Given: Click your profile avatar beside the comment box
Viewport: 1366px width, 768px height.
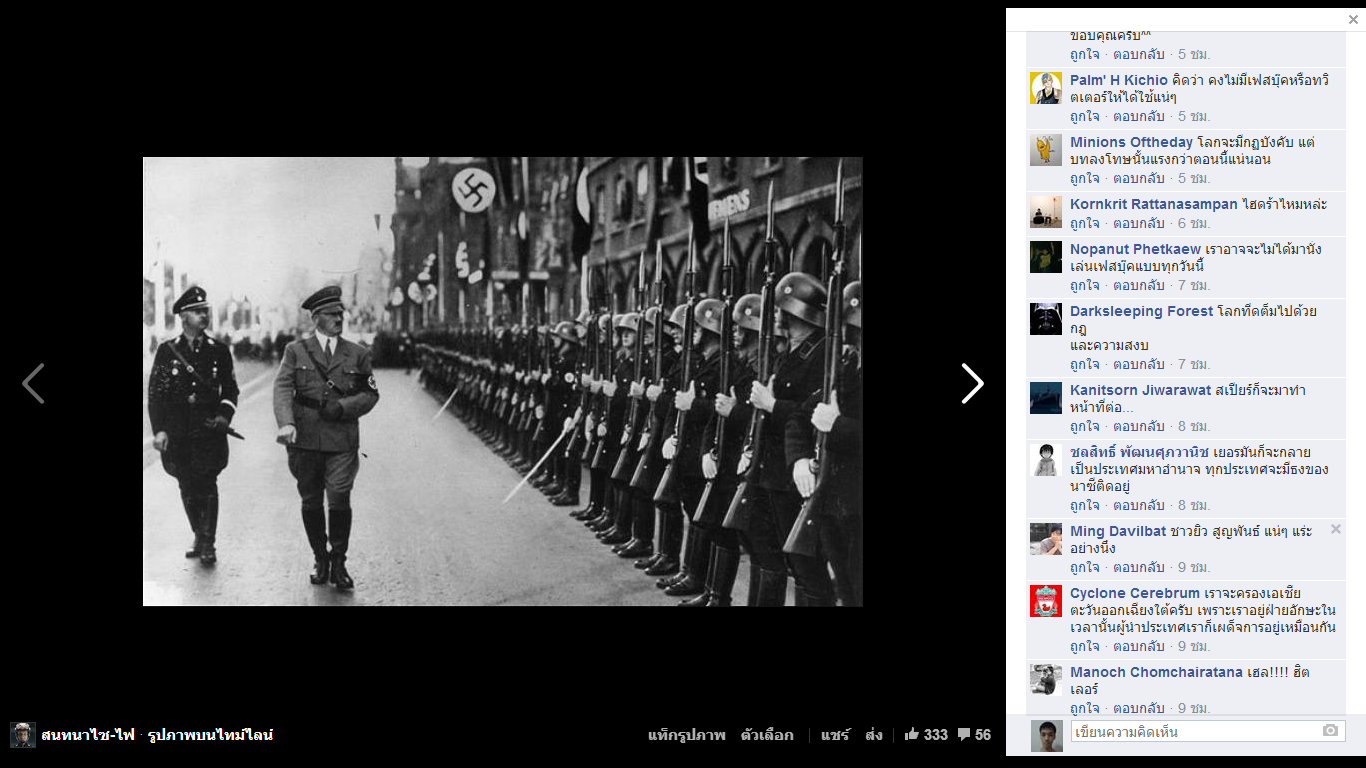Looking at the screenshot, I should pyautogui.click(x=1047, y=736).
